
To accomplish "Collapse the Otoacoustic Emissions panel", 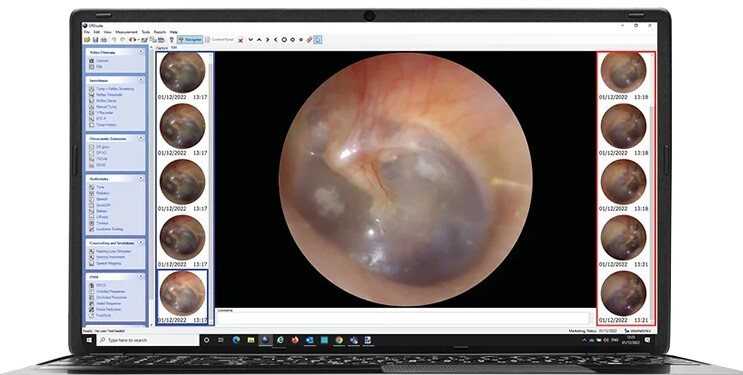I will point(141,138).
